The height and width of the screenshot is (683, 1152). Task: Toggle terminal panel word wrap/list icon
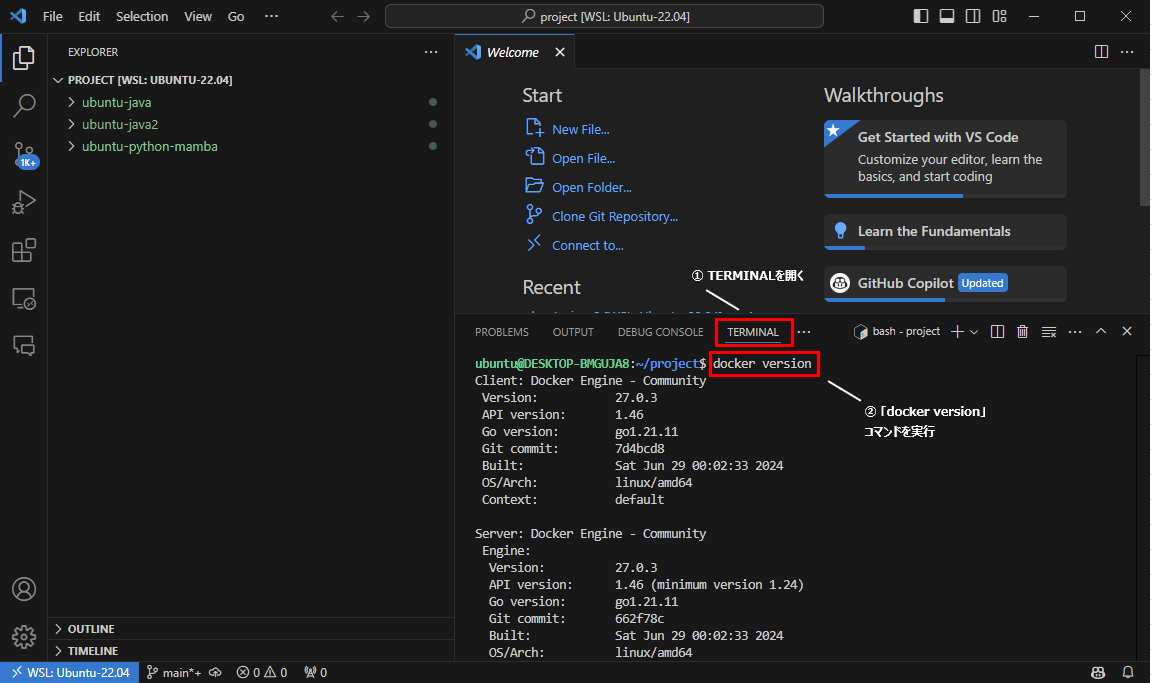coord(1049,332)
